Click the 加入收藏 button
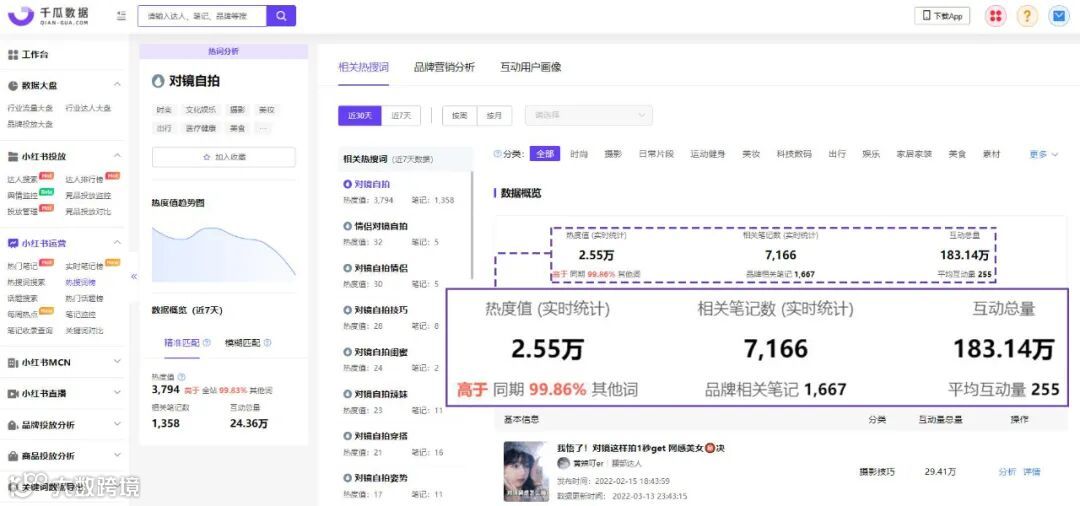 point(224,157)
